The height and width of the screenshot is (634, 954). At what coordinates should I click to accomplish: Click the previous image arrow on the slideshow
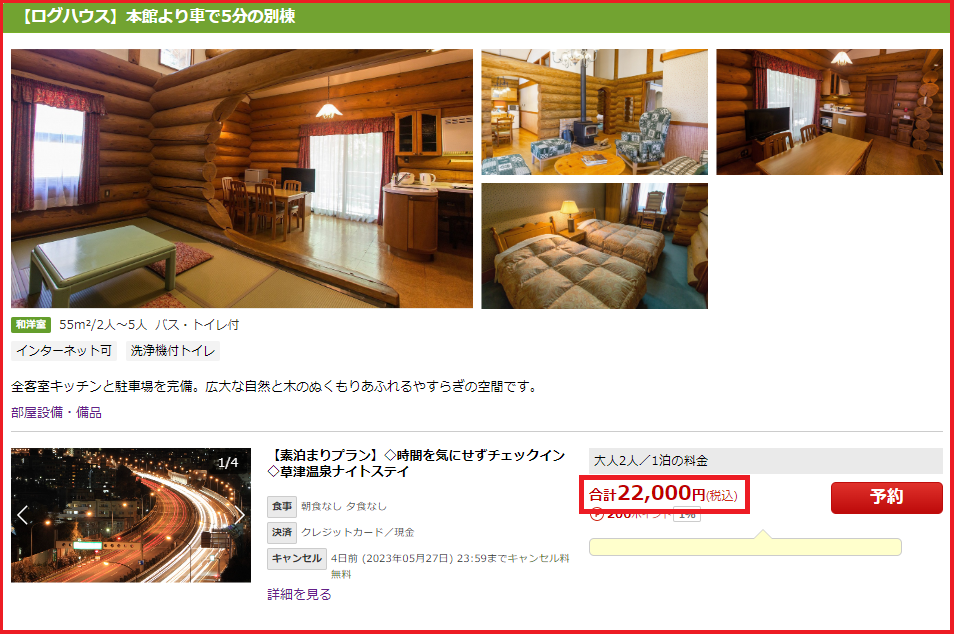[x=23, y=515]
